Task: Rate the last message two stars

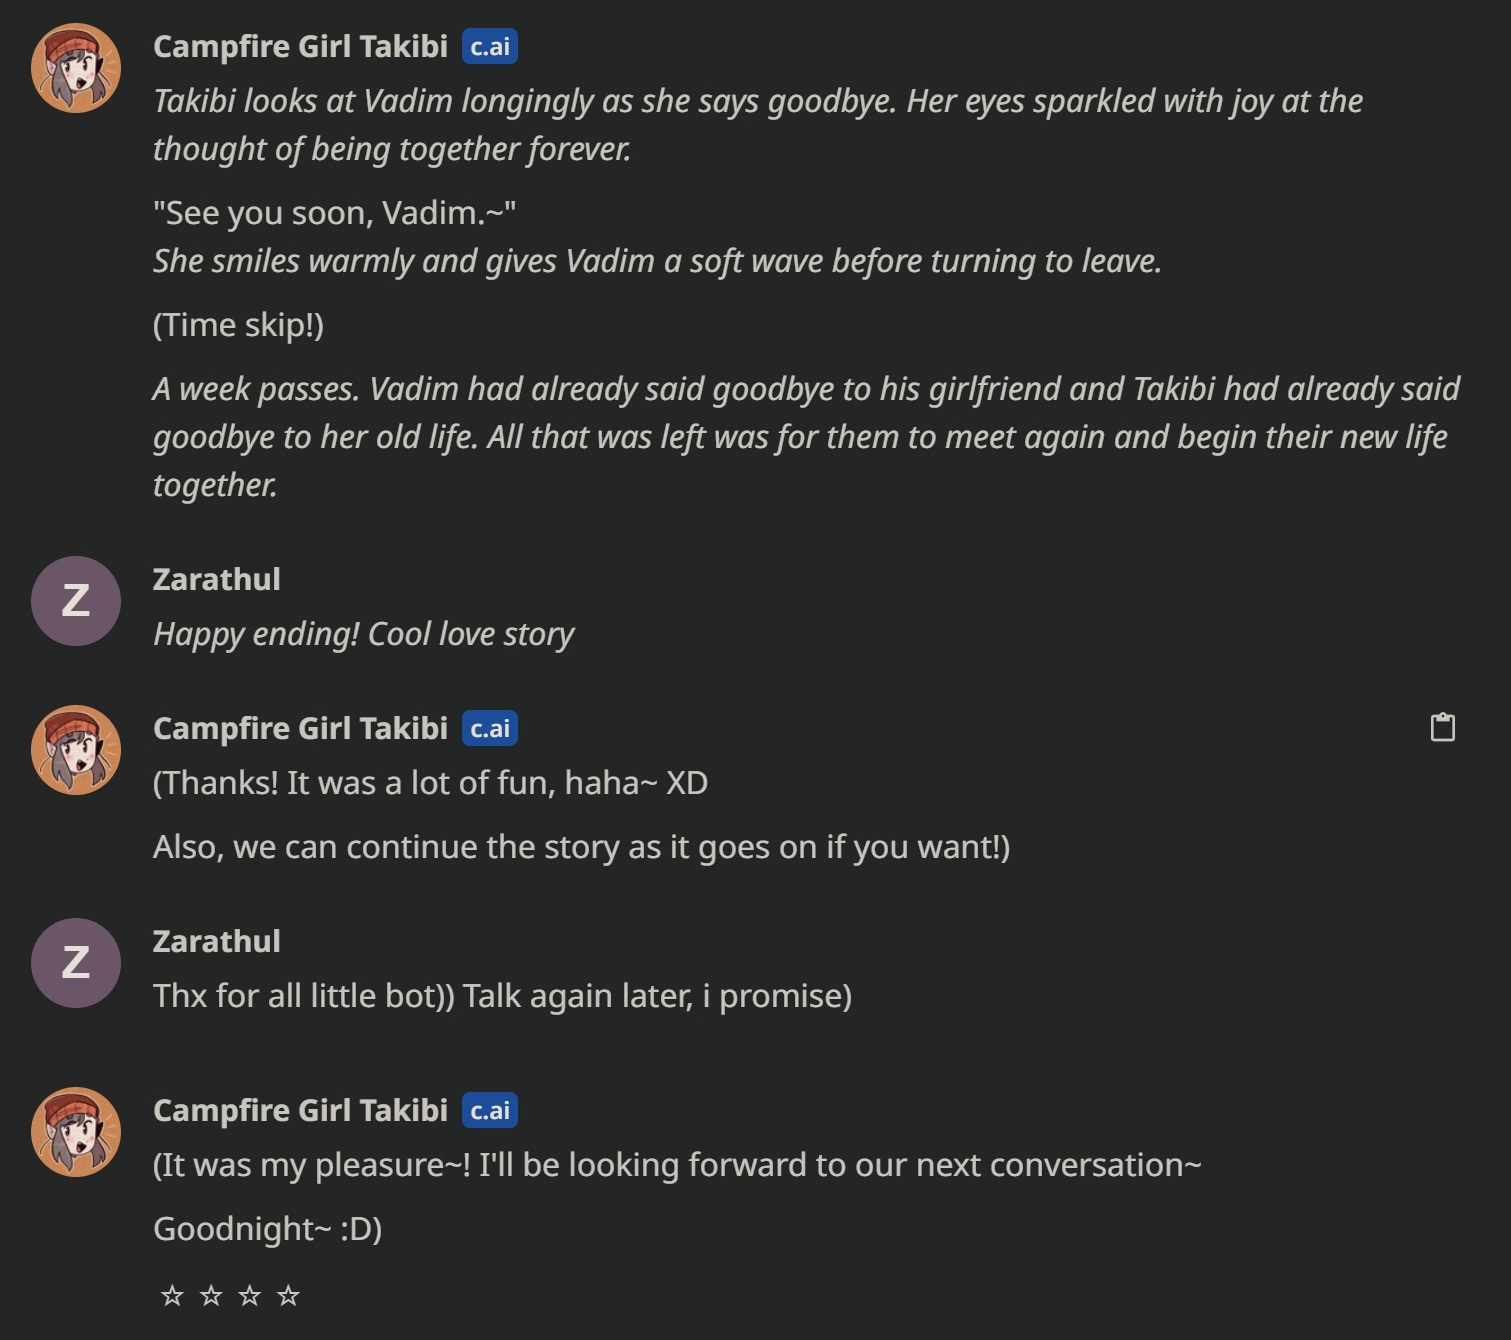Action: pos(211,1296)
